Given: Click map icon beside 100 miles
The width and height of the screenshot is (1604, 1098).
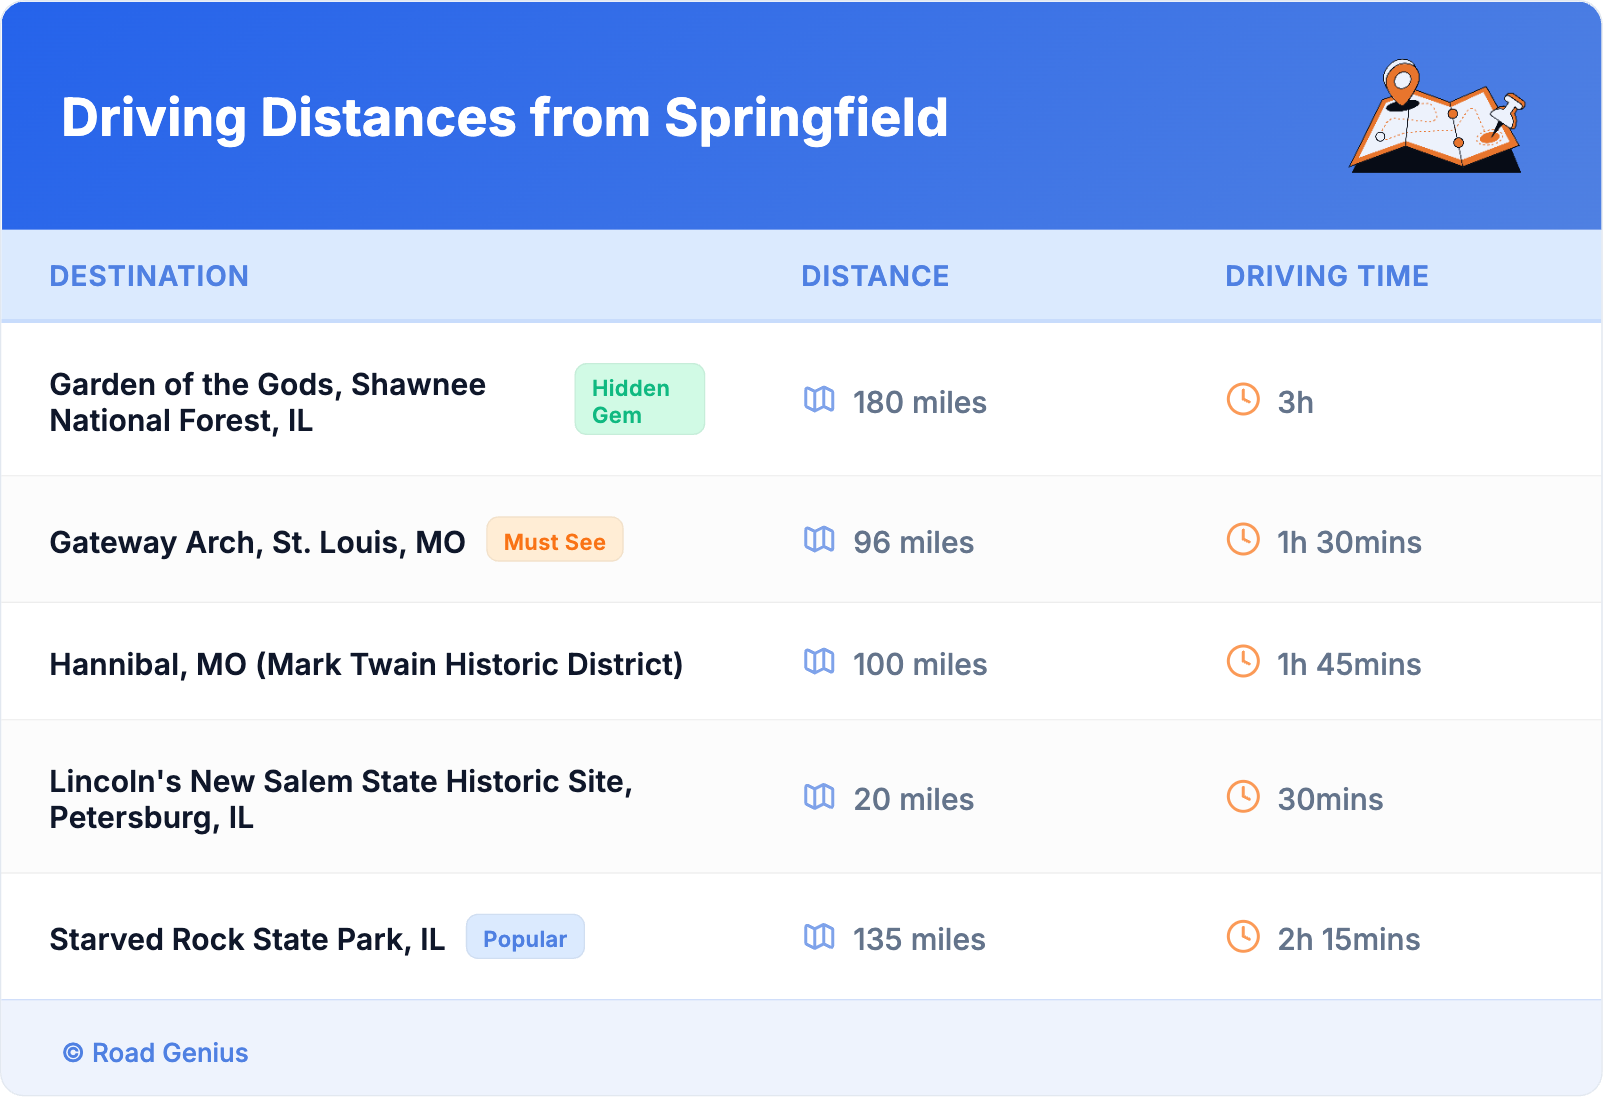Looking at the screenshot, I should (819, 662).
